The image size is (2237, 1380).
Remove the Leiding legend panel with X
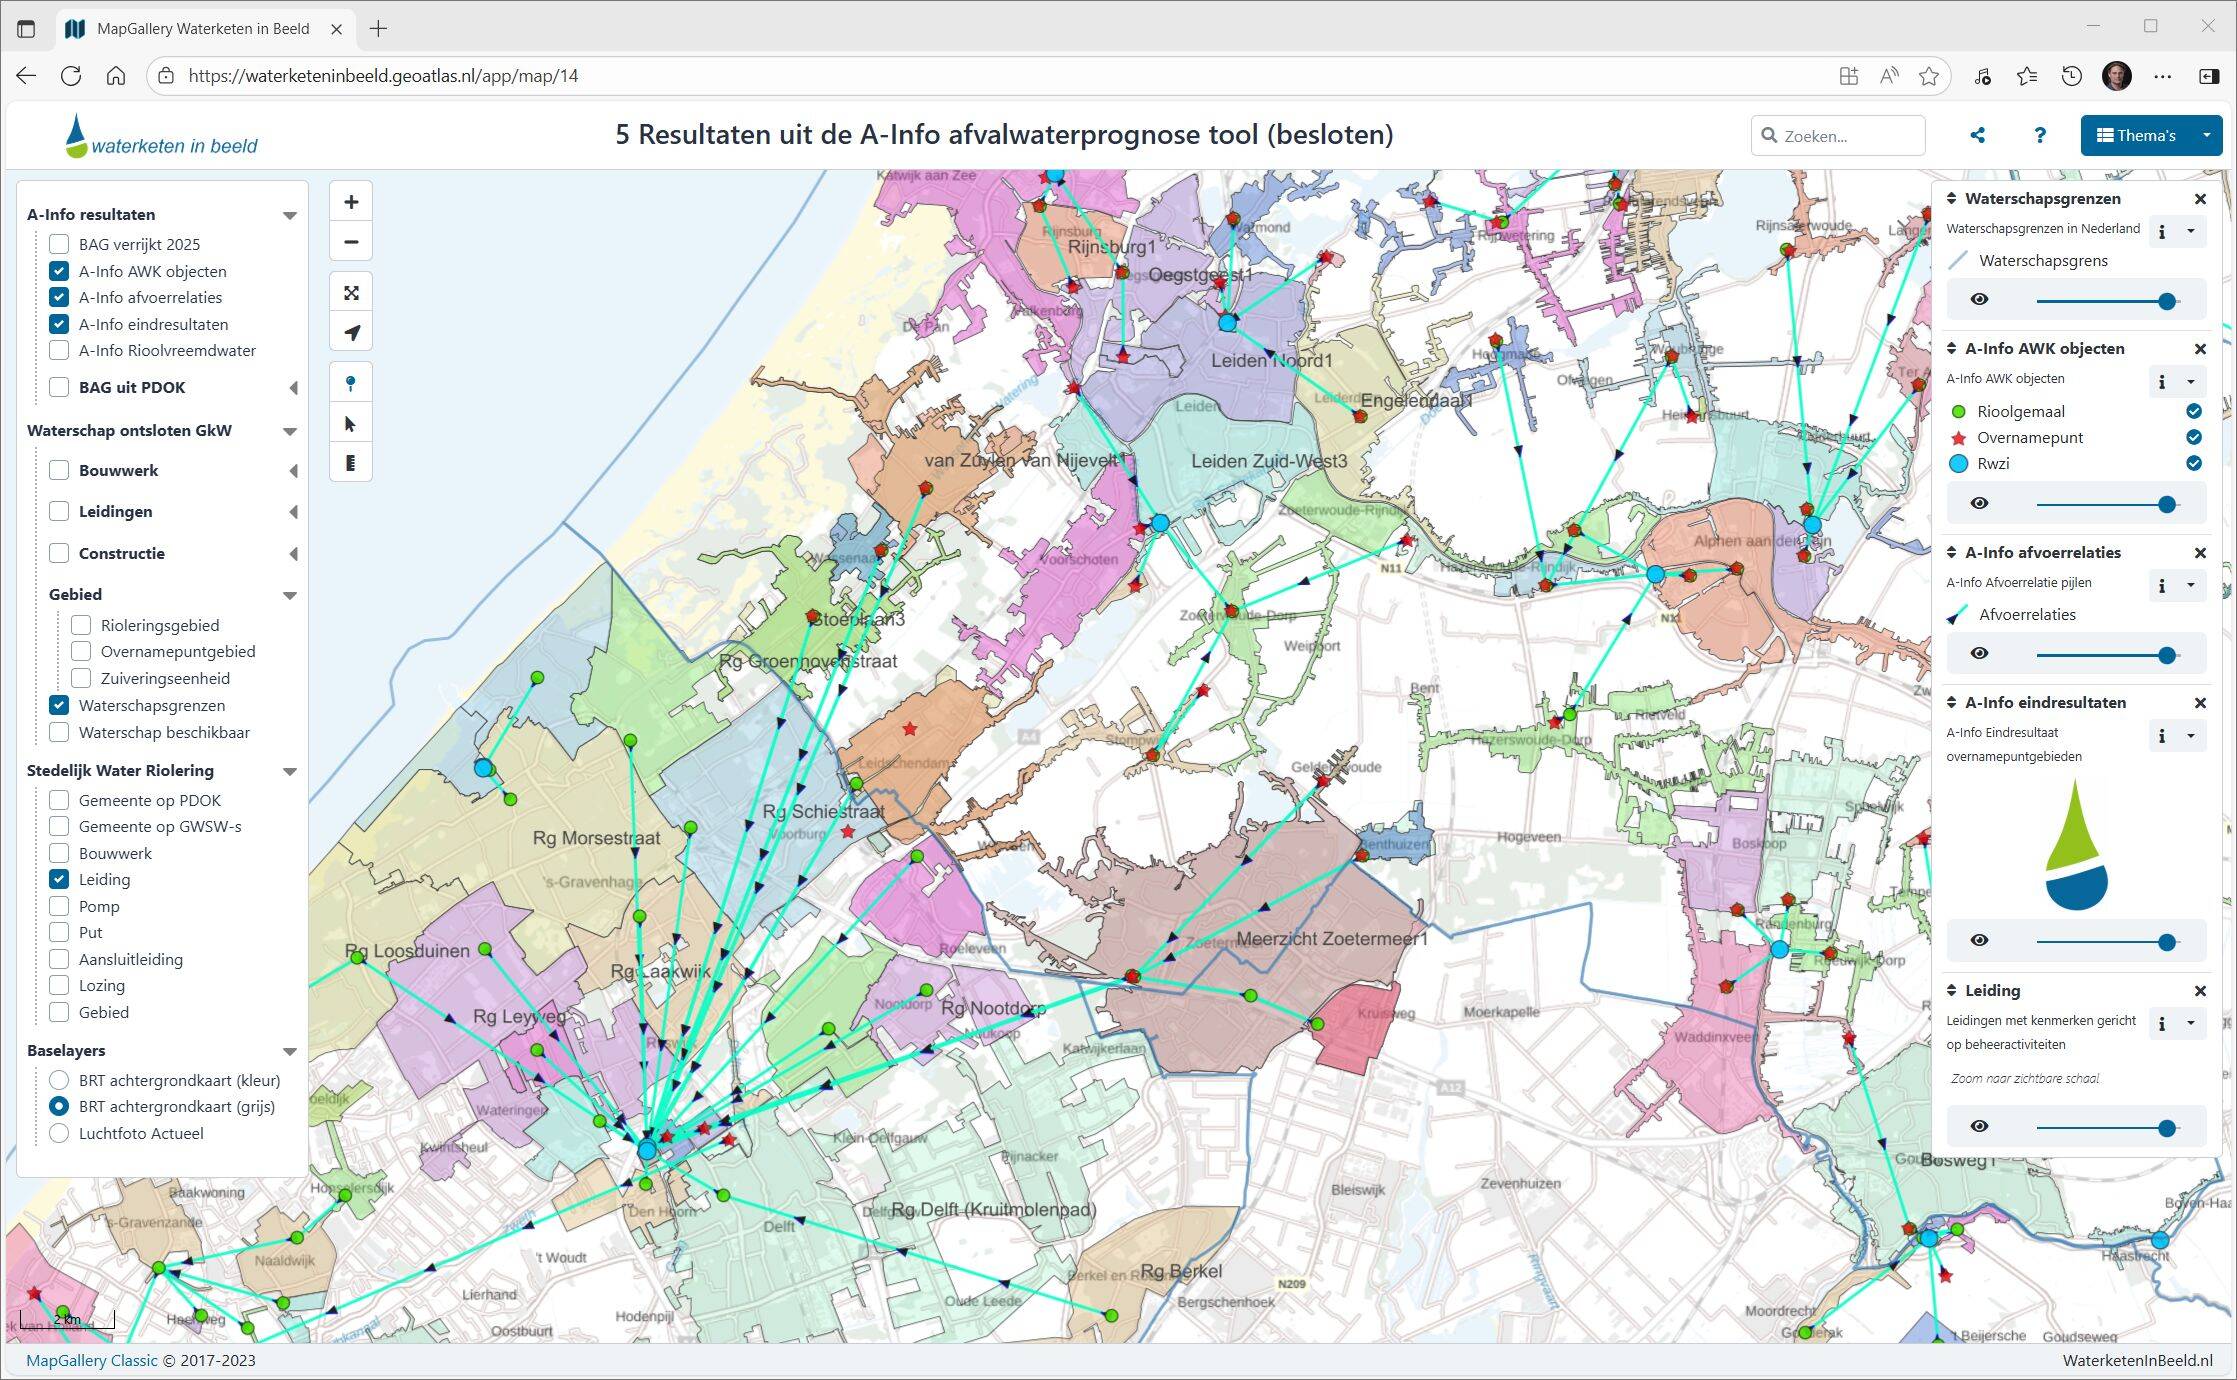point(2200,991)
